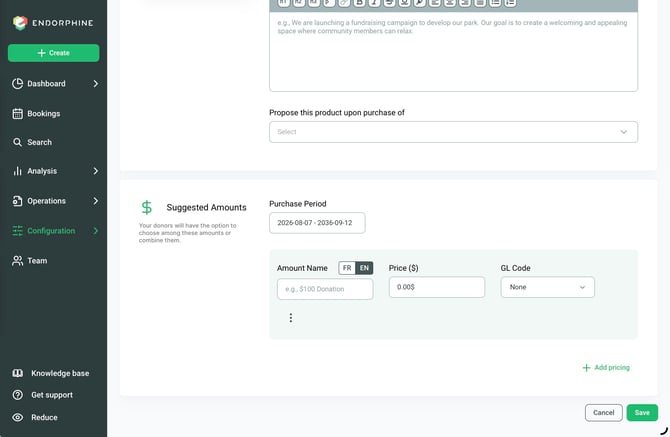Click the Get support question icon

tap(18, 395)
